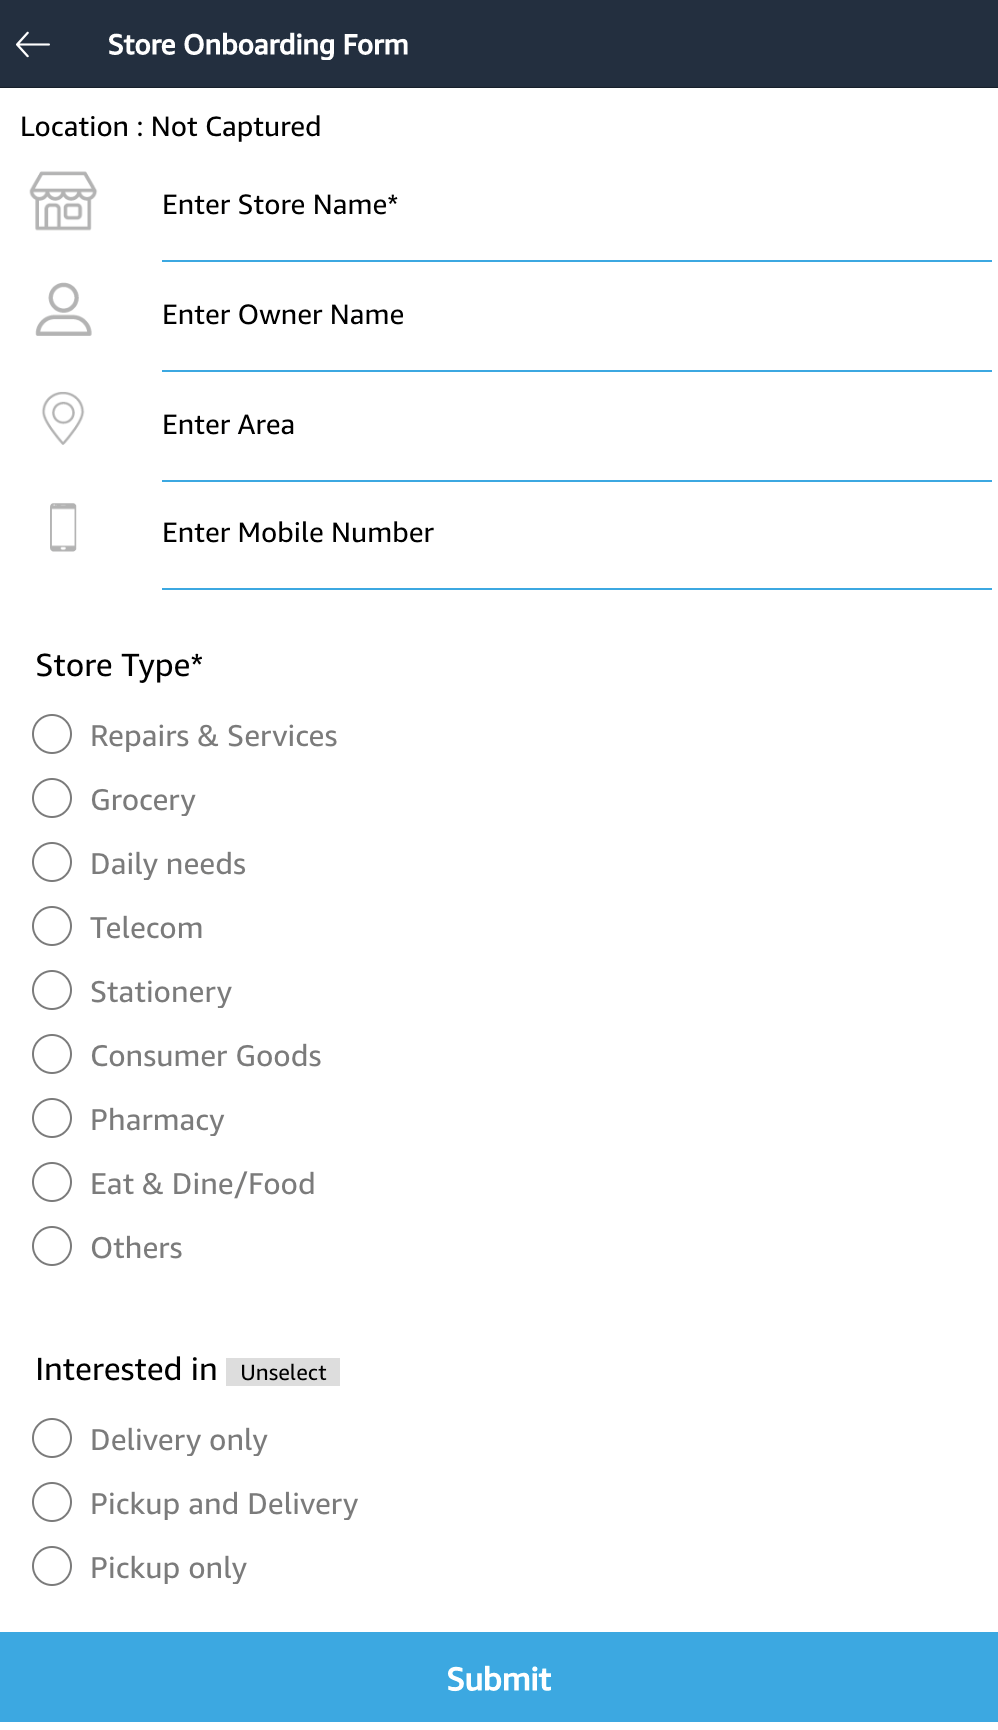Choose Pickup and Delivery option
The height and width of the screenshot is (1730, 998).
[x=52, y=1503]
